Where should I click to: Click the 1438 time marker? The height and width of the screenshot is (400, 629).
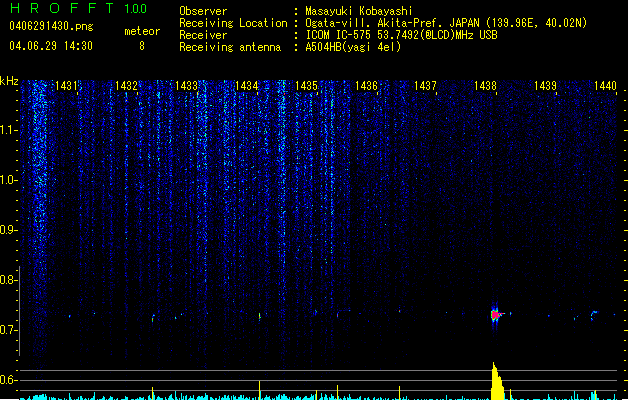point(485,86)
